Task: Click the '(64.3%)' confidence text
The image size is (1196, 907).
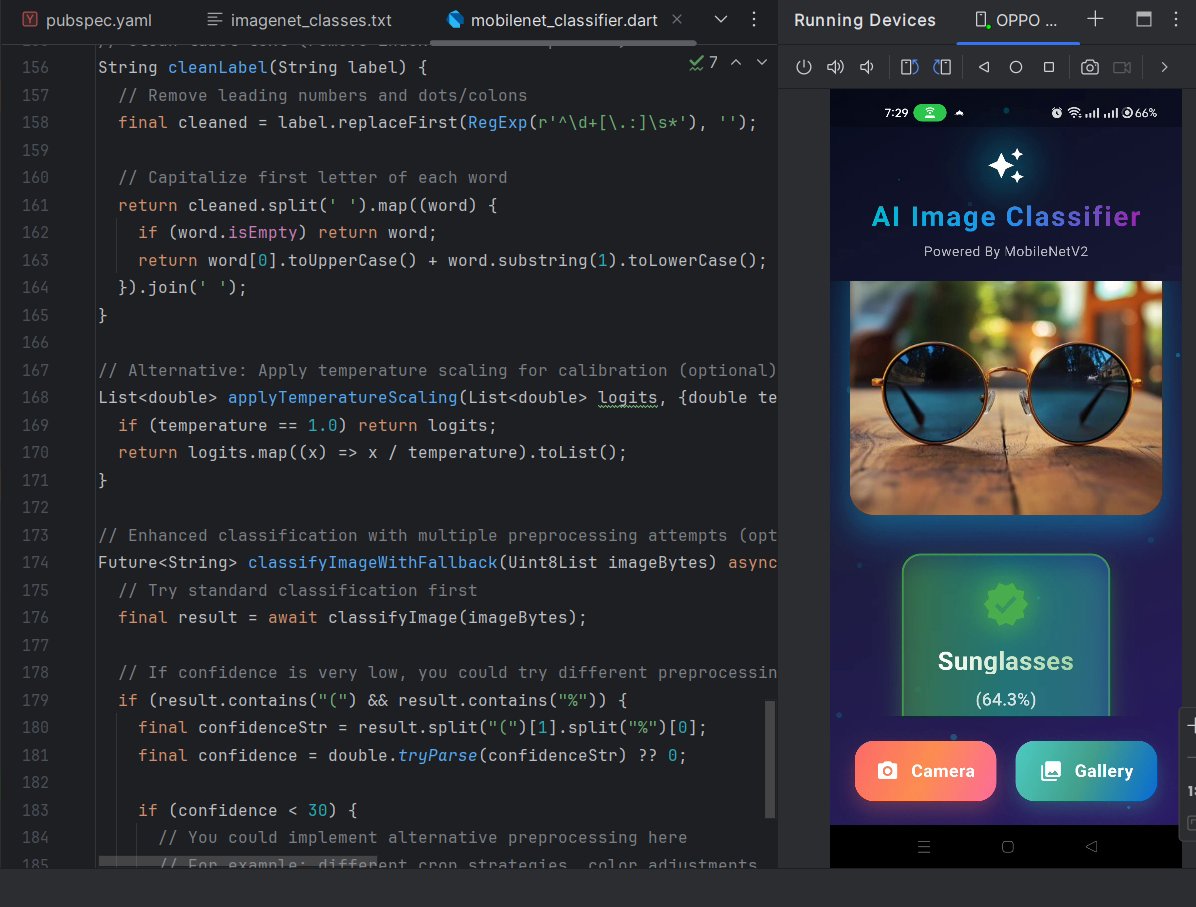Action: click(1005, 700)
